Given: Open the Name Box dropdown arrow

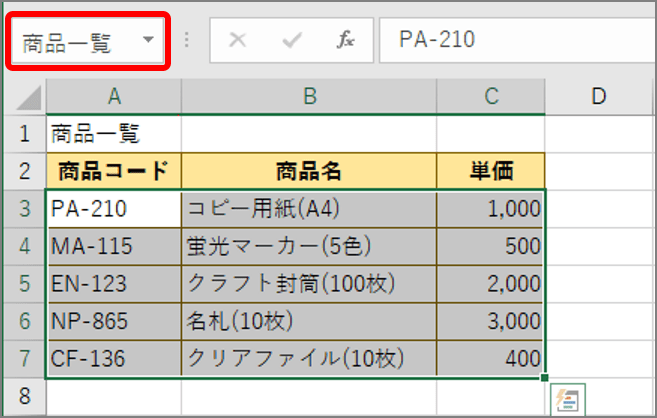Looking at the screenshot, I should [x=148, y=40].
